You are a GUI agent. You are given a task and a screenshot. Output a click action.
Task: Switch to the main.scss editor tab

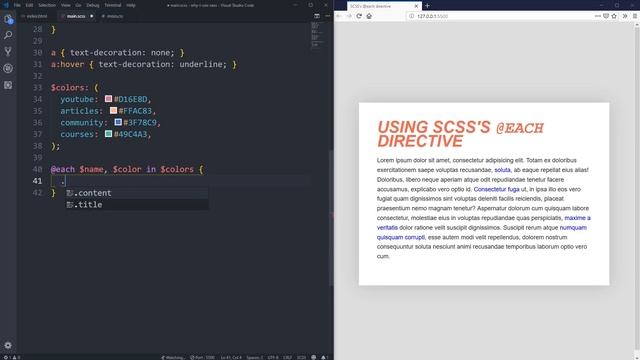click(76, 16)
